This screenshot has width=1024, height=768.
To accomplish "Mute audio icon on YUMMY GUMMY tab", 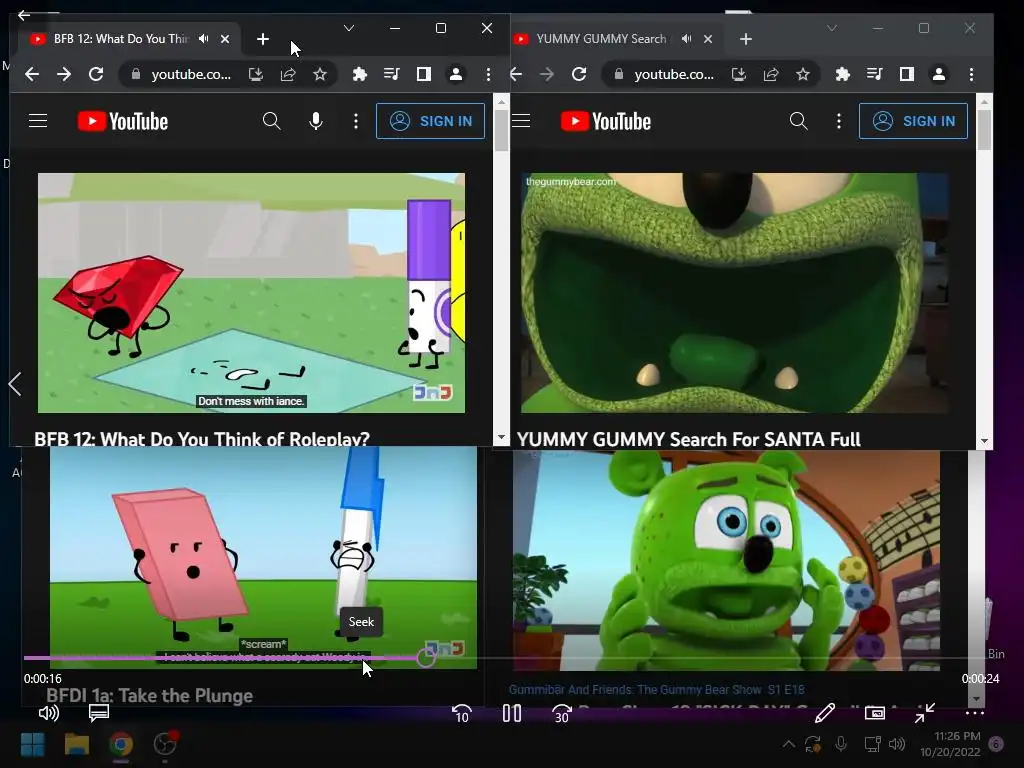I will point(687,39).
